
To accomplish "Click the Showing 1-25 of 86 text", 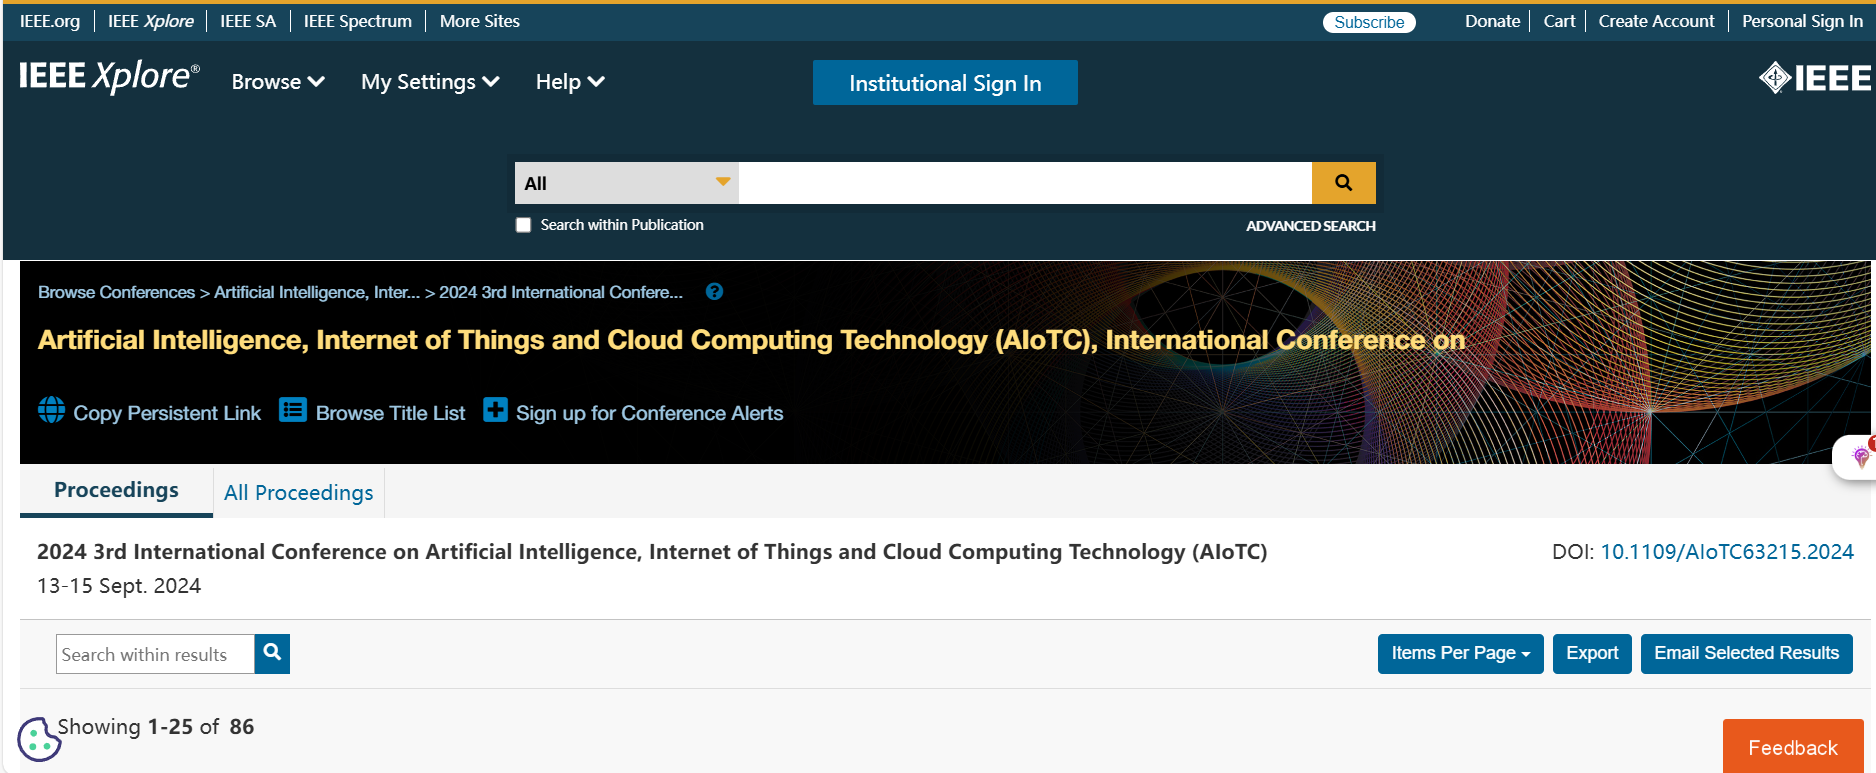I will point(155,727).
